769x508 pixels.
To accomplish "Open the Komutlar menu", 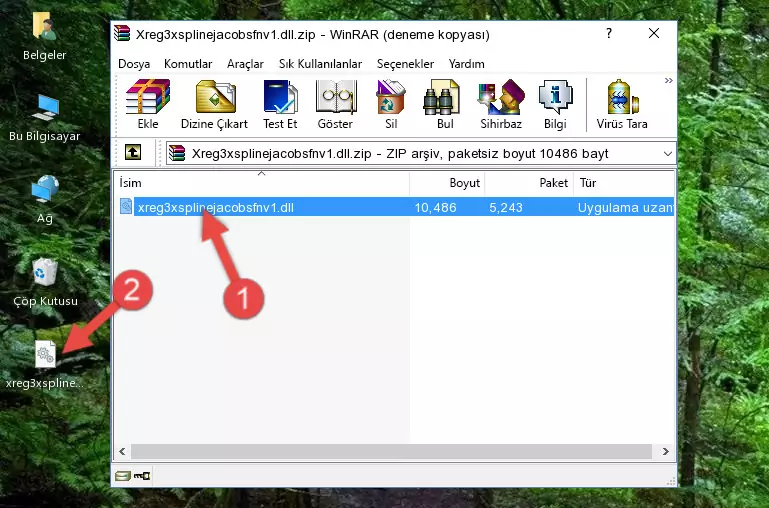I will (x=188, y=64).
